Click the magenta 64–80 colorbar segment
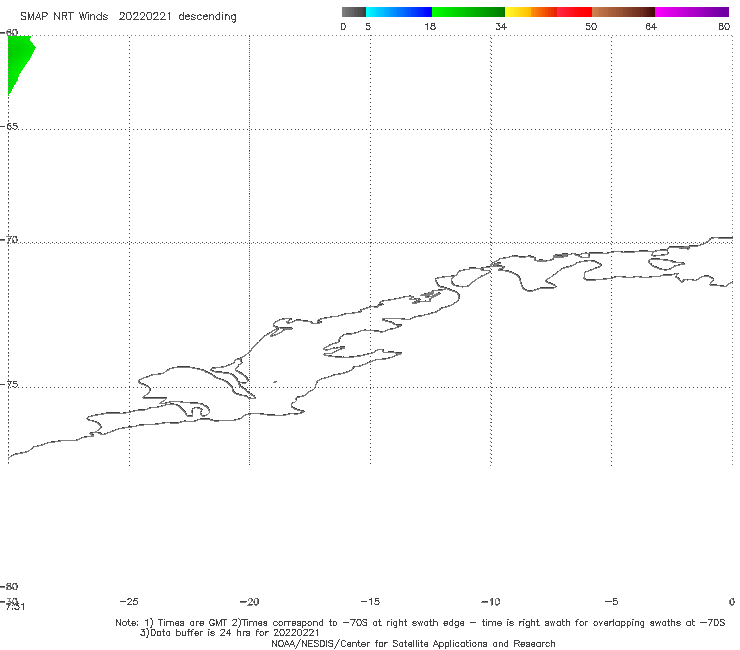Viewport: 740px width, 650px height. coord(692,12)
